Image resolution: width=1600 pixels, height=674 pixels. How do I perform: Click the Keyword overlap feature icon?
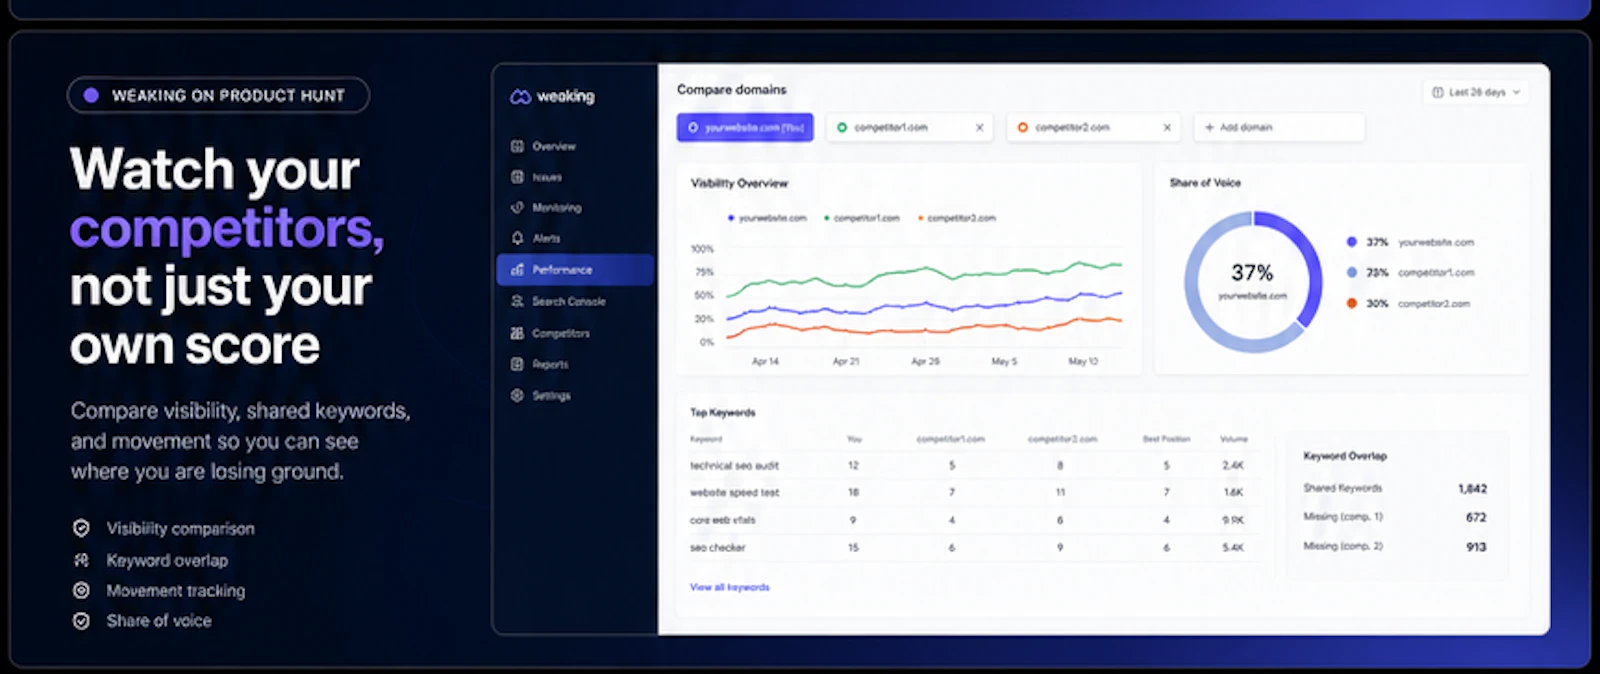point(81,560)
